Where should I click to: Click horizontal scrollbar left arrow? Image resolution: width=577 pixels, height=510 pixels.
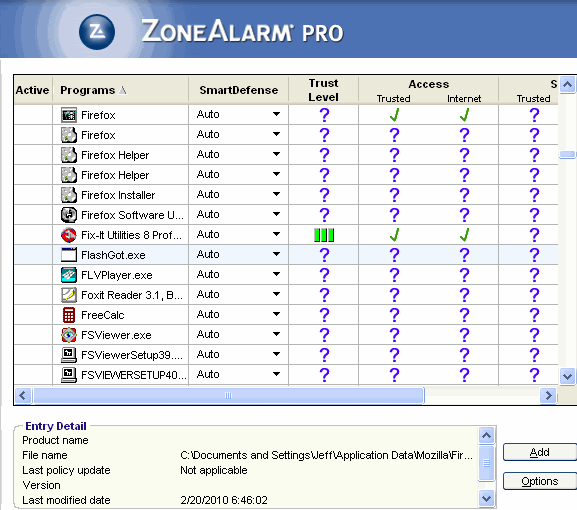pyautogui.click(x=22, y=396)
